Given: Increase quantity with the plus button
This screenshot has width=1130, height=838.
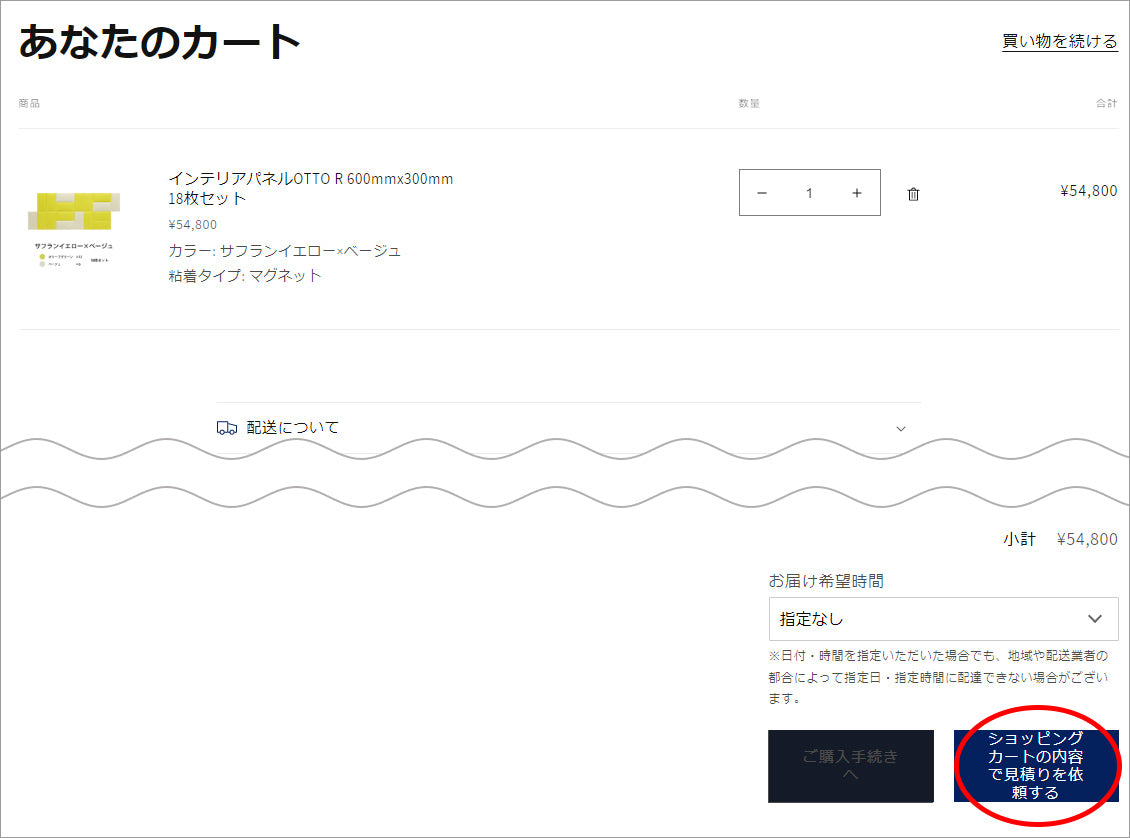Looking at the screenshot, I should [857, 193].
